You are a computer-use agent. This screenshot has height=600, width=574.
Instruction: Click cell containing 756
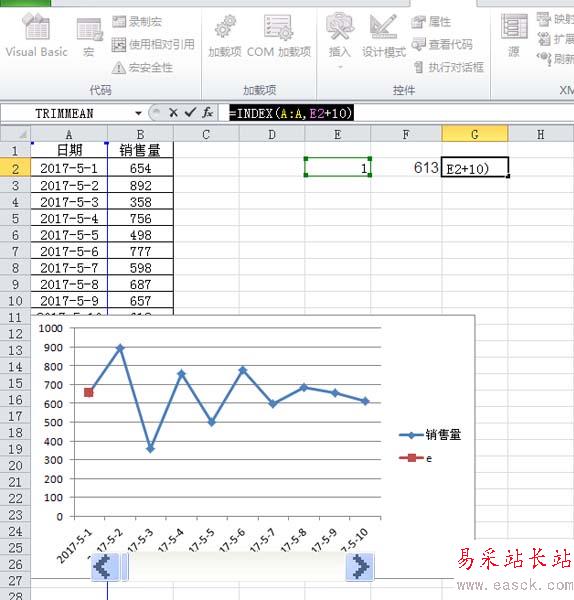point(140,218)
